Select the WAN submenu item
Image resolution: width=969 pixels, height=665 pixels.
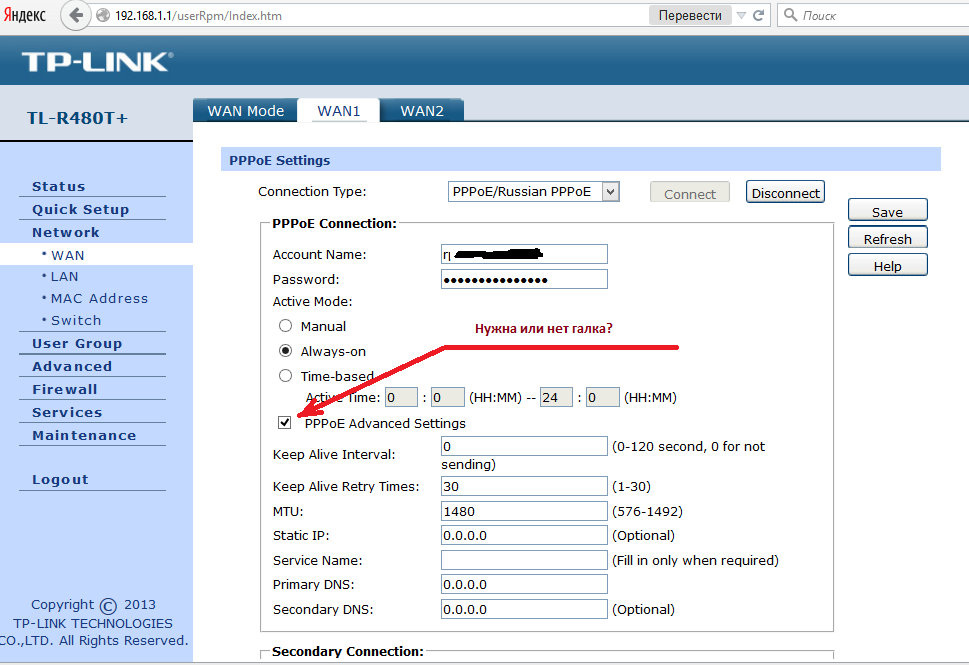67,255
